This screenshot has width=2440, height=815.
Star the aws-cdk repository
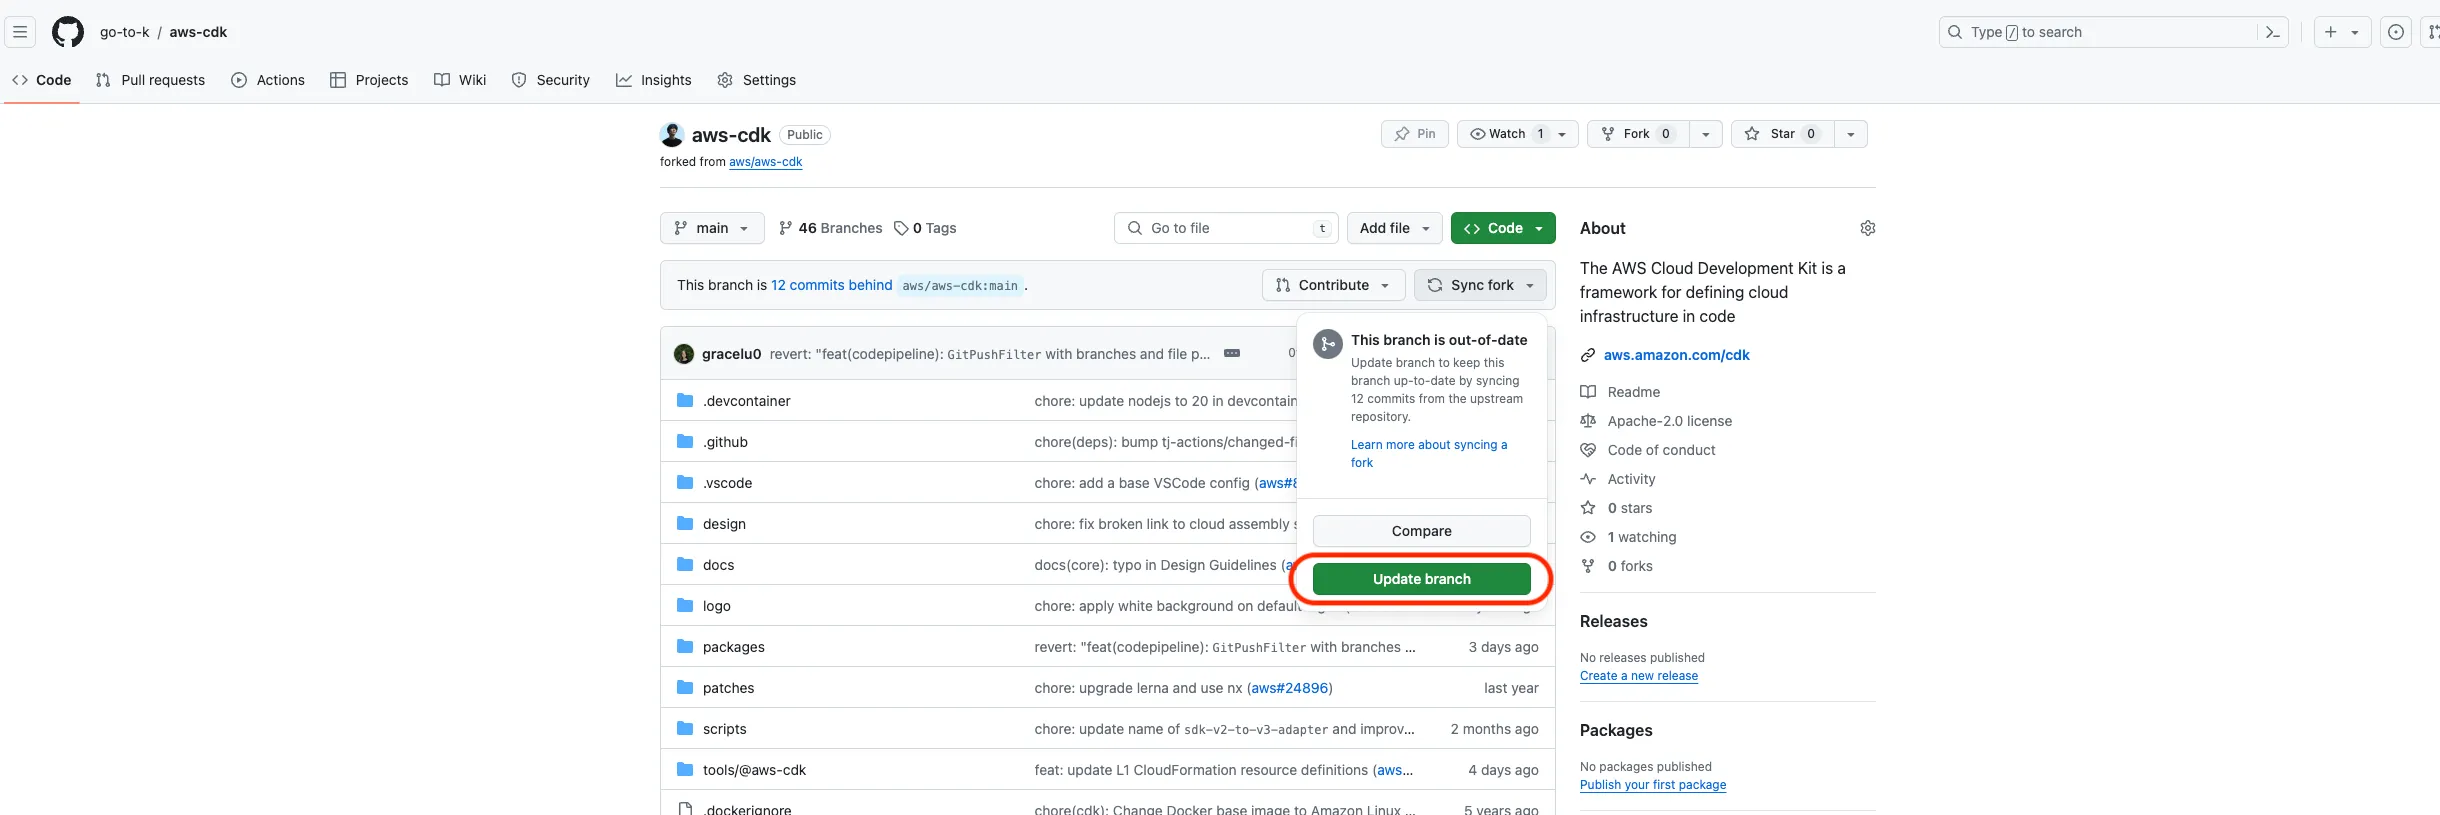tap(1782, 134)
